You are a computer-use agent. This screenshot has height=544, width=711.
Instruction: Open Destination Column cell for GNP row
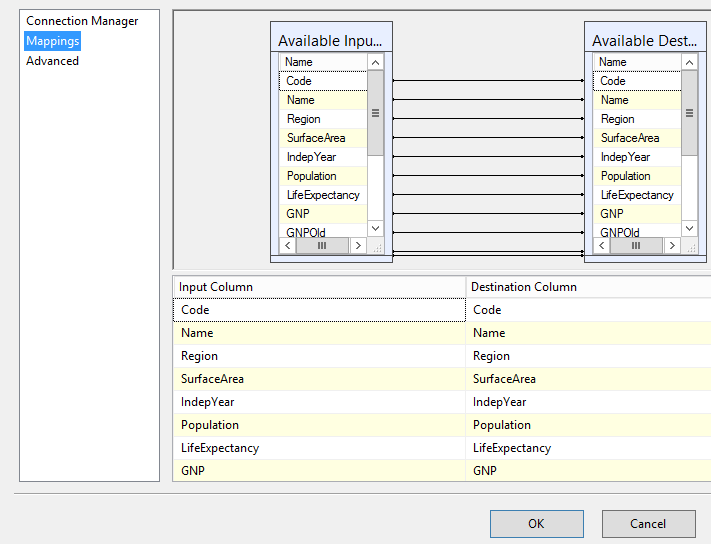click(x=588, y=471)
